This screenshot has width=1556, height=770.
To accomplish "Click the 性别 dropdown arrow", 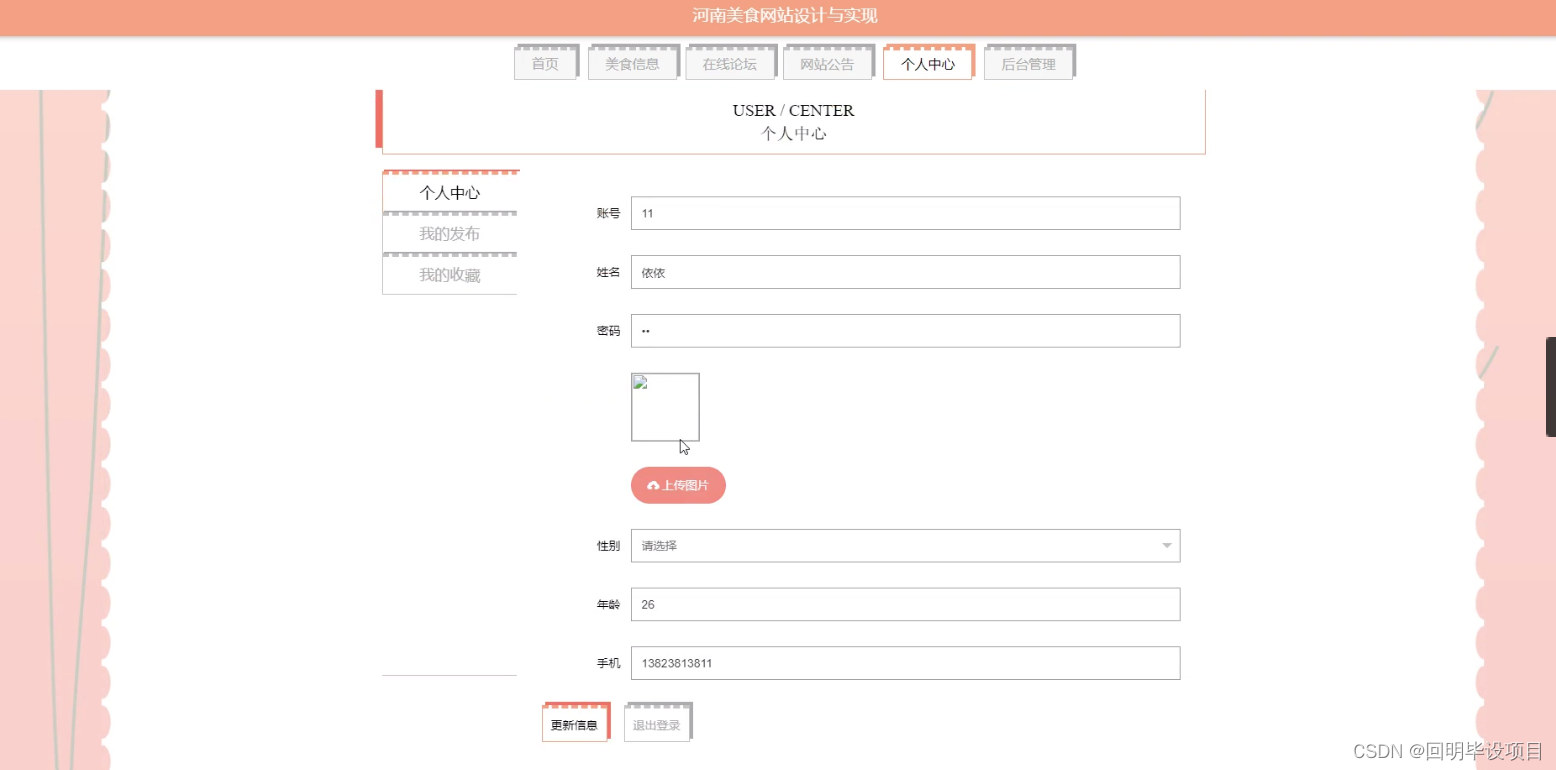I will [x=1167, y=546].
